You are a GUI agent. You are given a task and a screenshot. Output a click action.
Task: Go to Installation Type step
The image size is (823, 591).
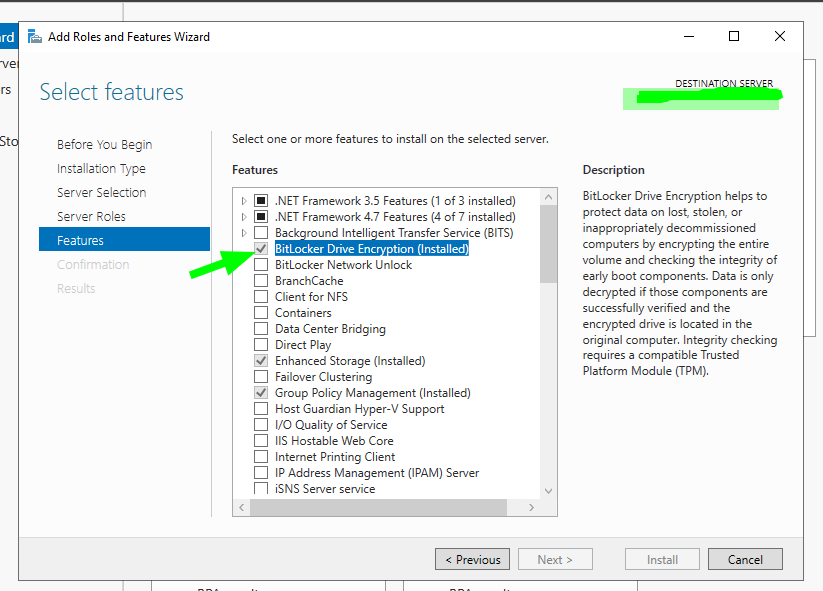[x=101, y=168]
